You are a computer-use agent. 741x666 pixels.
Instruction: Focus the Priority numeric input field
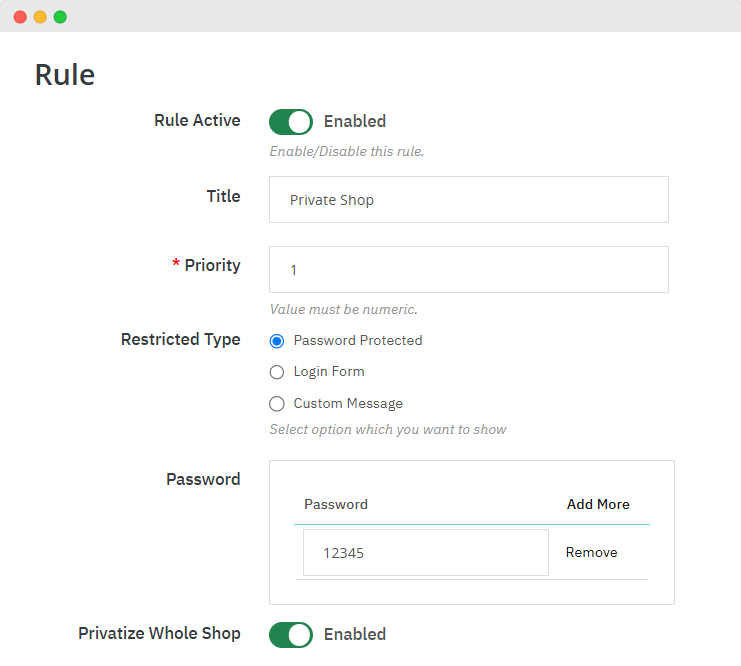[x=468, y=270]
